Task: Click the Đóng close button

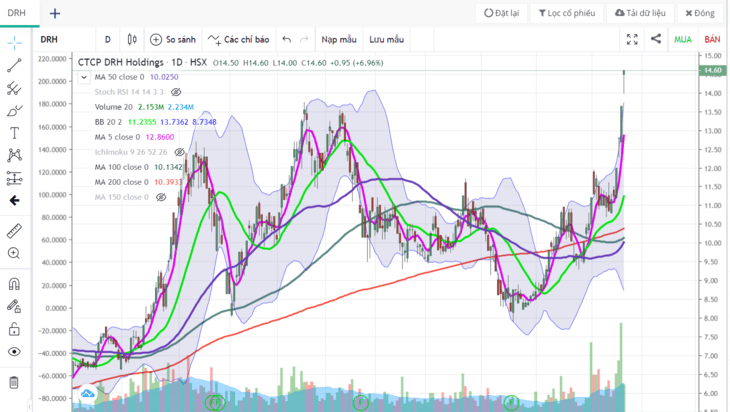Action: [700, 13]
